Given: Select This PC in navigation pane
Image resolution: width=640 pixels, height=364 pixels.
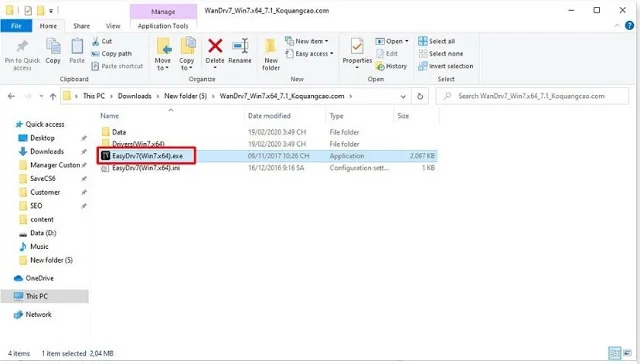Looking at the screenshot, I should (44, 296).
